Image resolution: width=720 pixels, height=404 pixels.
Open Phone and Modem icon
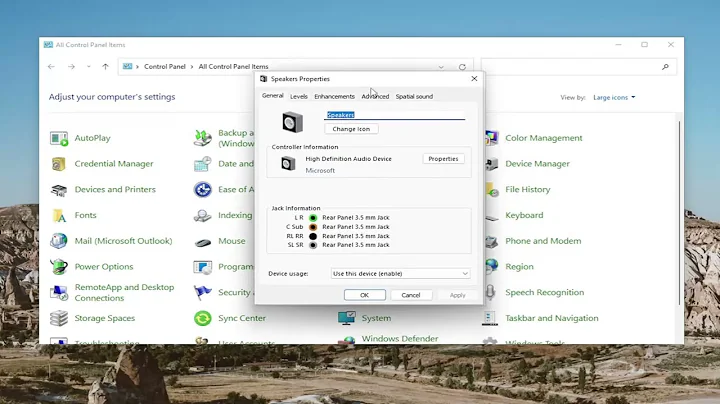coord(491,241)
